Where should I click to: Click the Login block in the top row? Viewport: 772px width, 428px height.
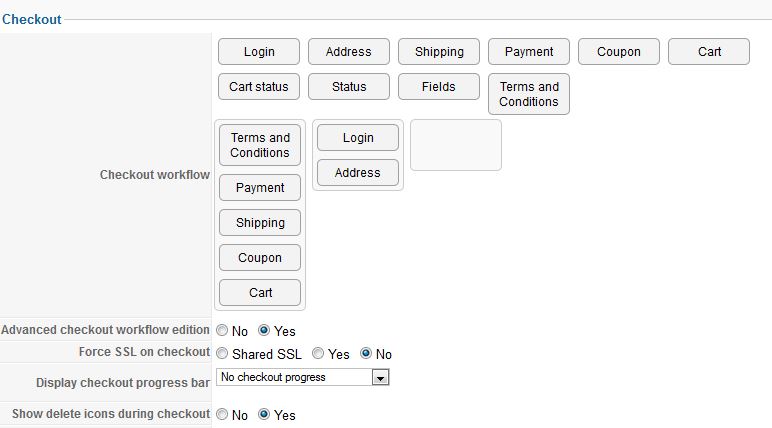[x=259, y=52]
